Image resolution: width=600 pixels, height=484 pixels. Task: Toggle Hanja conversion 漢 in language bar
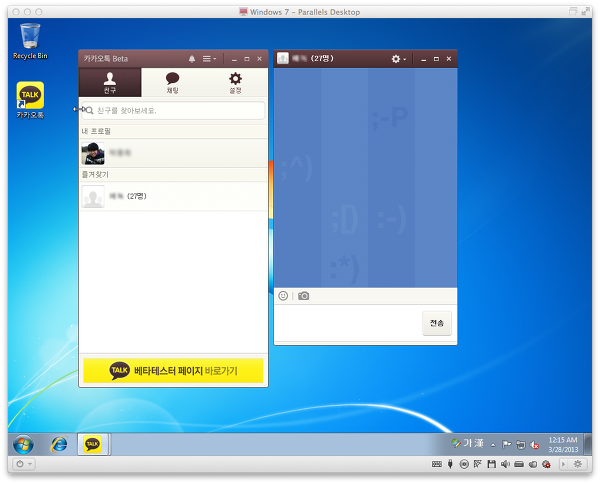[479, 443]
